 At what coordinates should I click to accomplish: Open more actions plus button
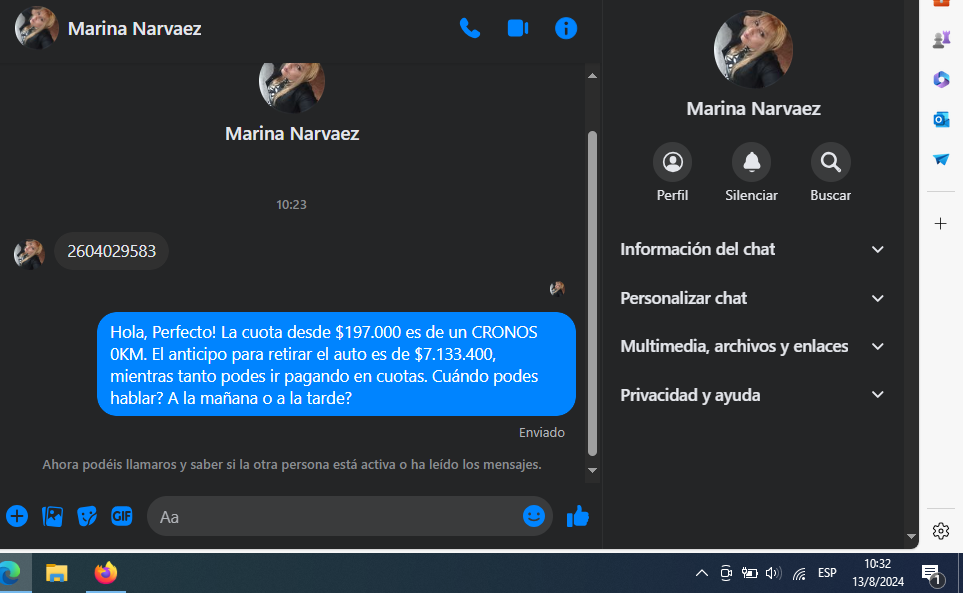(17, 516)
